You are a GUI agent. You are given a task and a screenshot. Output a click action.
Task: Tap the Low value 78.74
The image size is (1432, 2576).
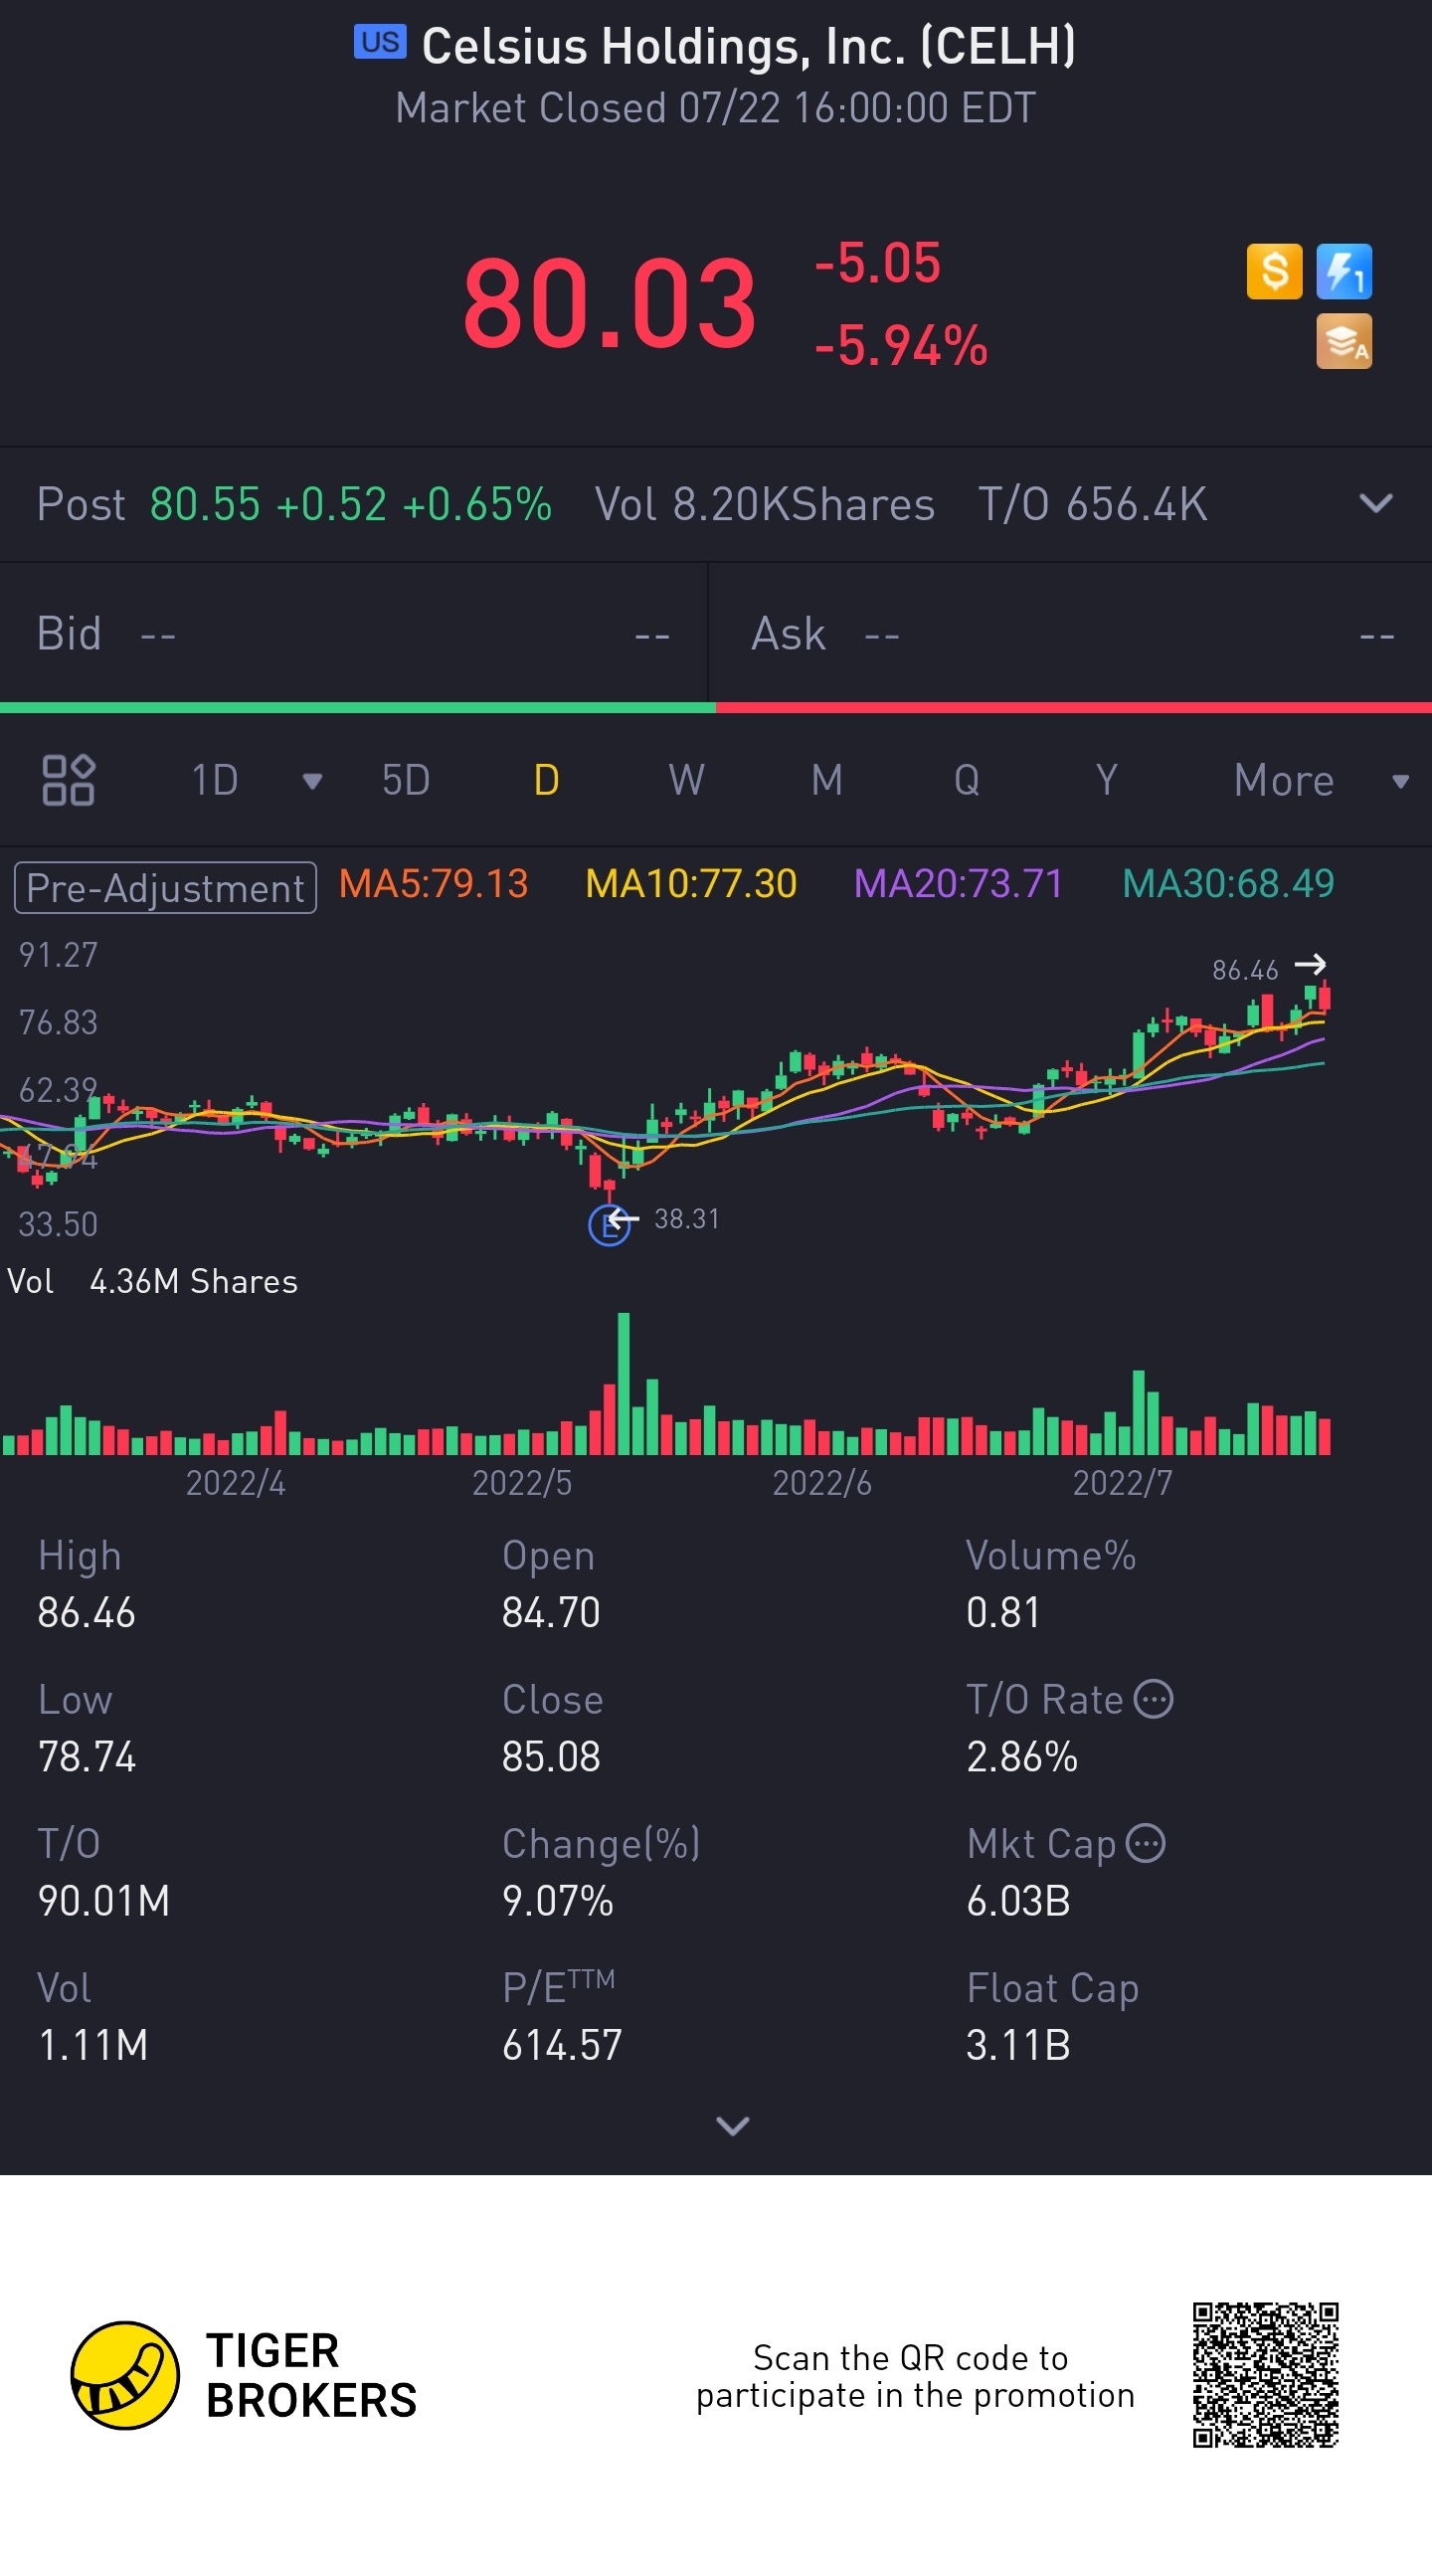click(86, 1757)
